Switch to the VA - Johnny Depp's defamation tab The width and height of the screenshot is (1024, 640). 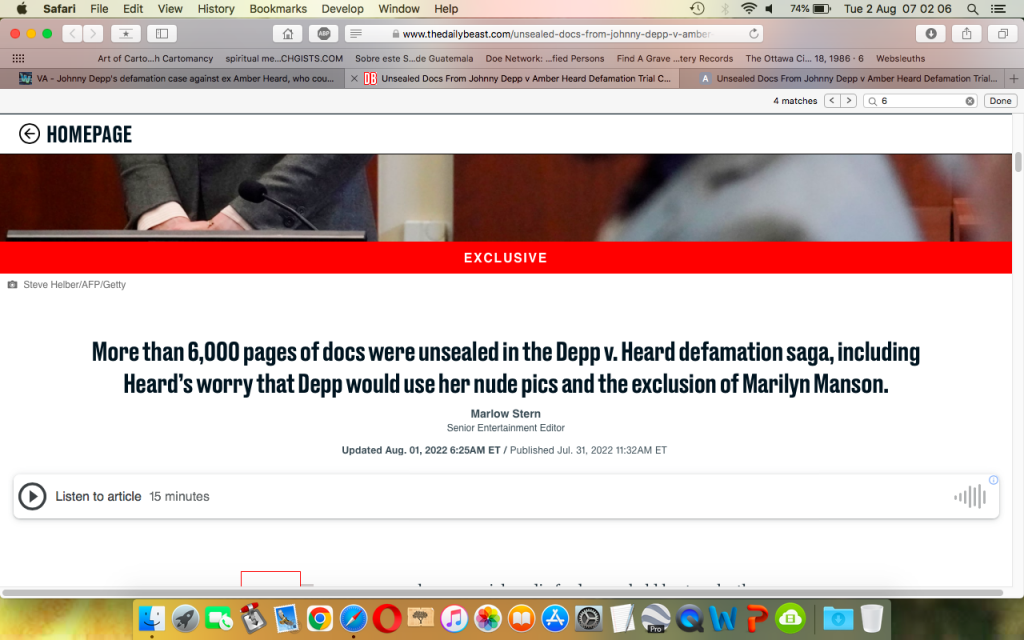click(x=180, y=78)
